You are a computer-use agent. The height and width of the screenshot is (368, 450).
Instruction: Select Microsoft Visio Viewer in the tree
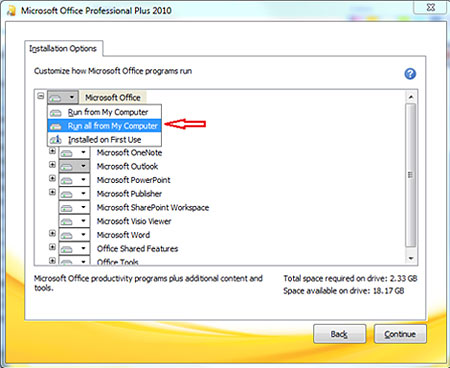coord(134,221)
